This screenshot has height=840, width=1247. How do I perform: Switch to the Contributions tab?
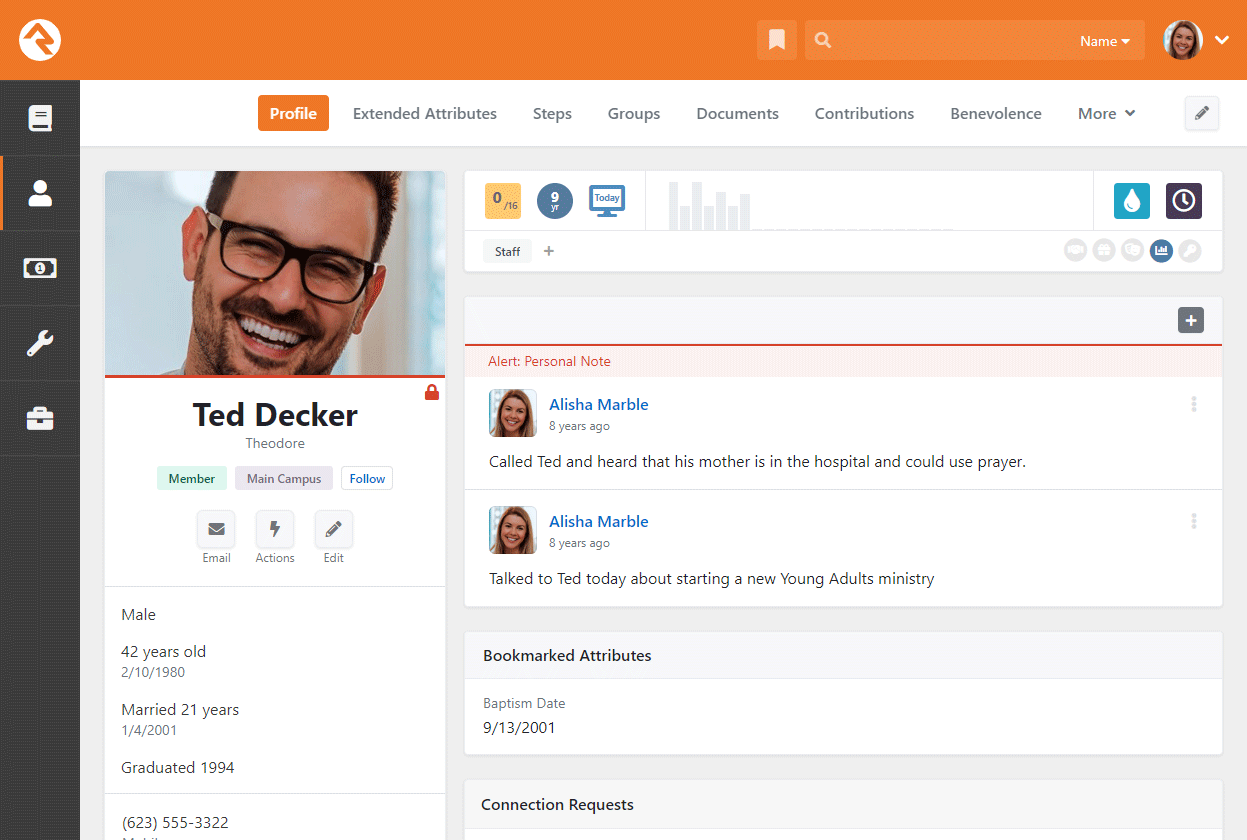point(864,113)
